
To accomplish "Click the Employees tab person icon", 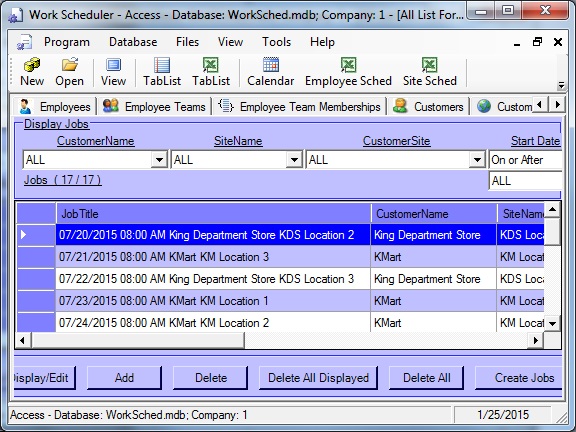I will click(25, 107).
